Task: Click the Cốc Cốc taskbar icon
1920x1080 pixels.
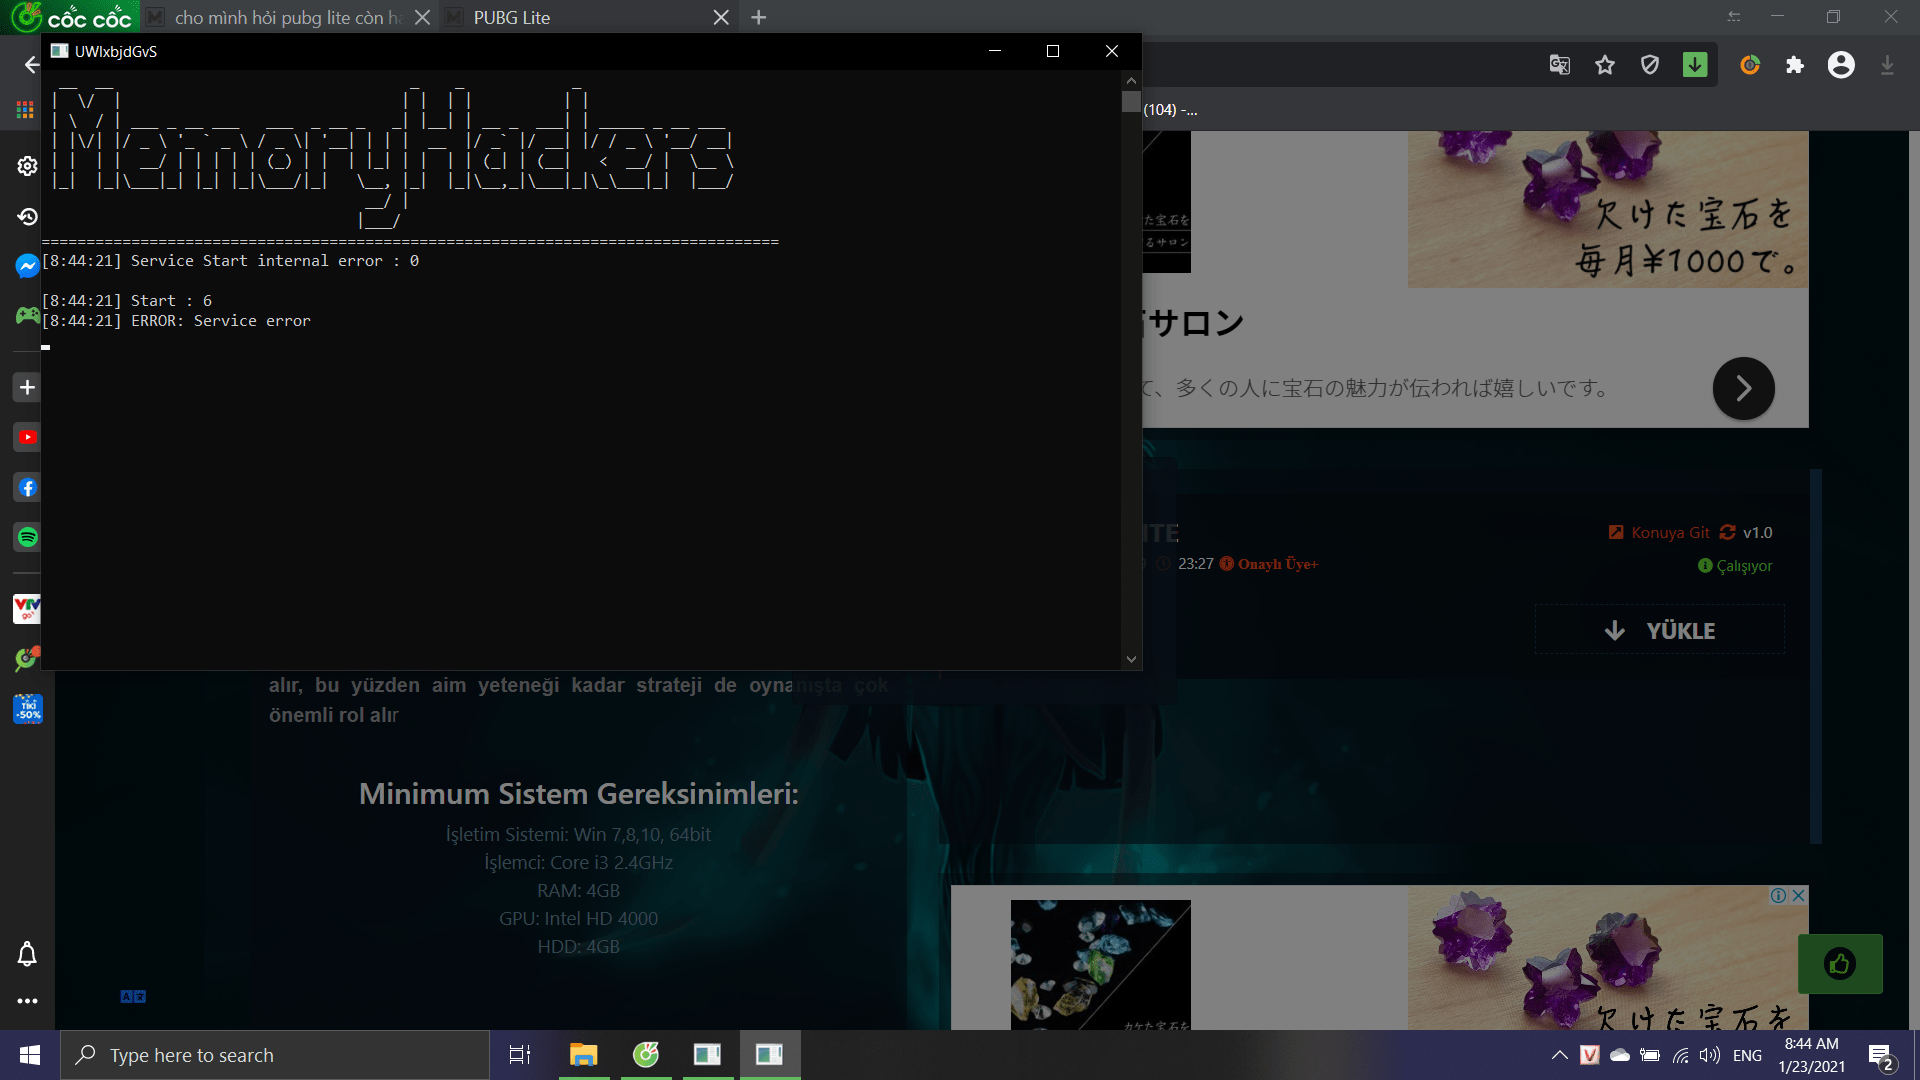Action: [646, 1055]
